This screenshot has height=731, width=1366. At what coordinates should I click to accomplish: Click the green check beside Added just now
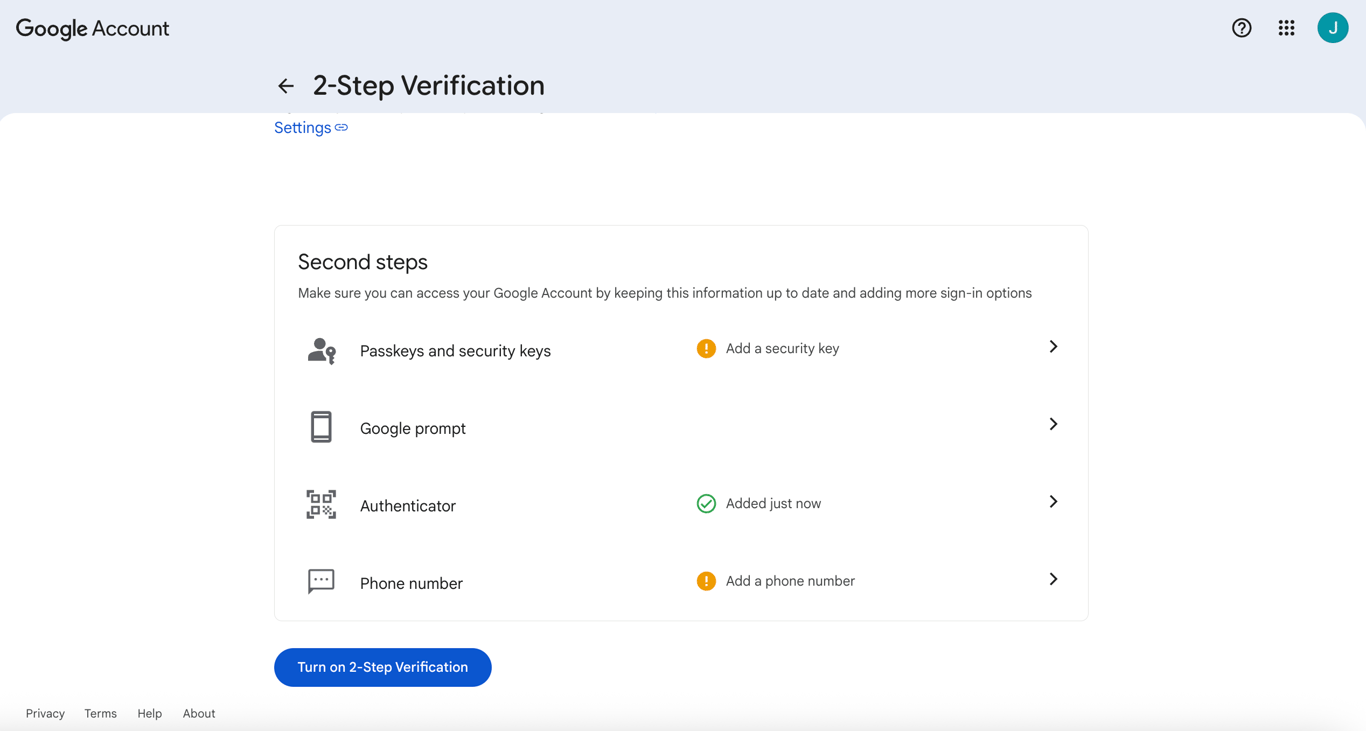[x=706, y=503]
